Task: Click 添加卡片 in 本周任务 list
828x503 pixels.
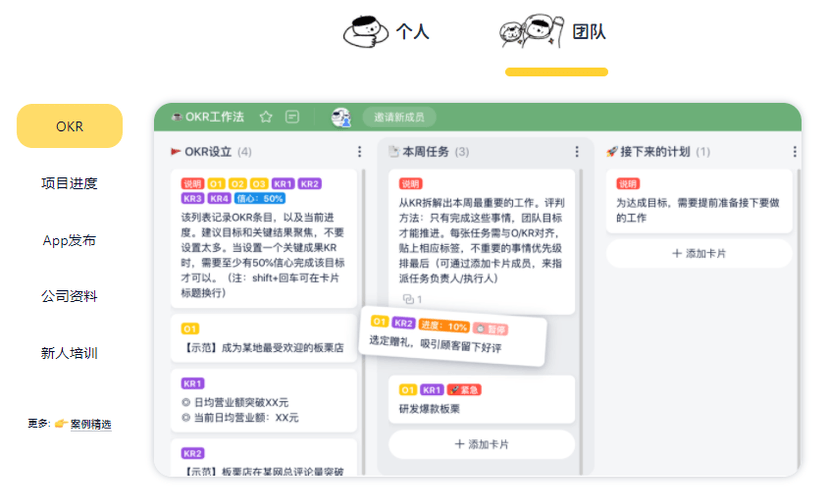Action: [481, 444]
